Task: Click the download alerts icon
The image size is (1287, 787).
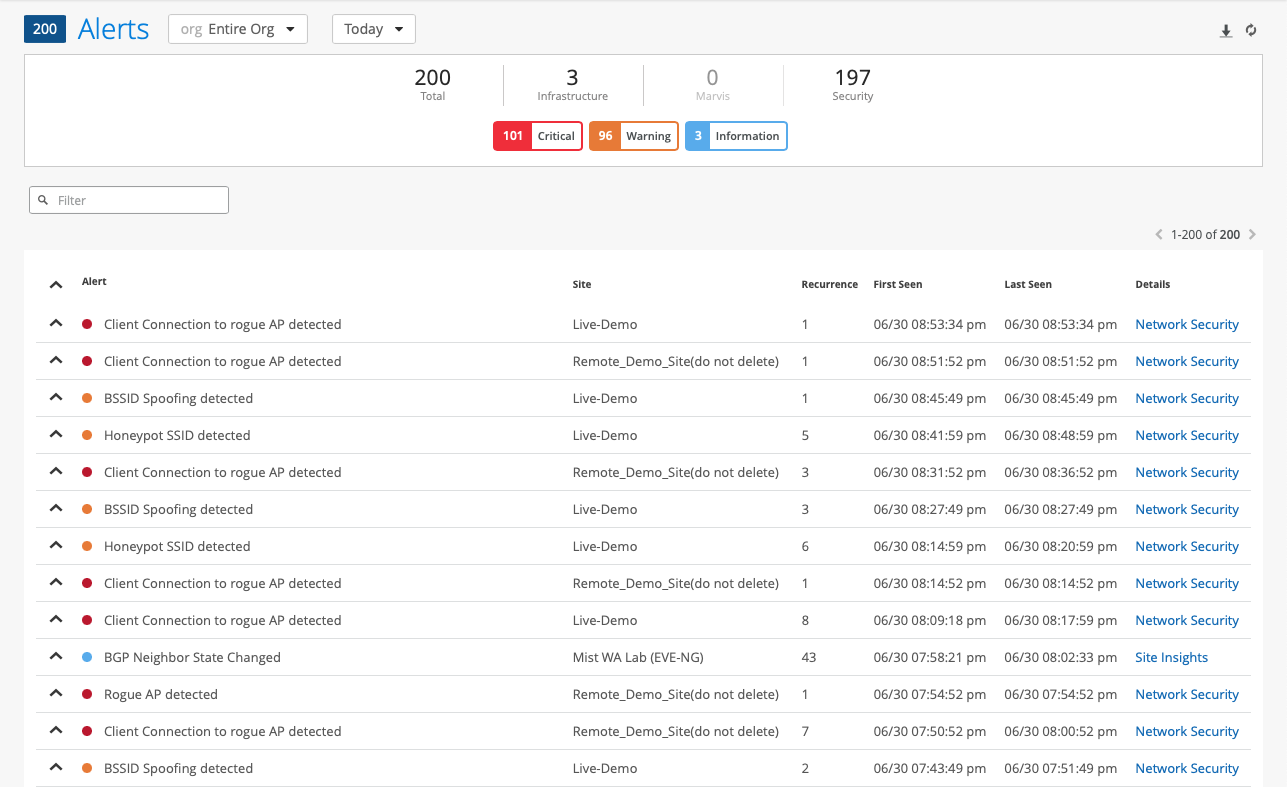Action: [1226, 31]
